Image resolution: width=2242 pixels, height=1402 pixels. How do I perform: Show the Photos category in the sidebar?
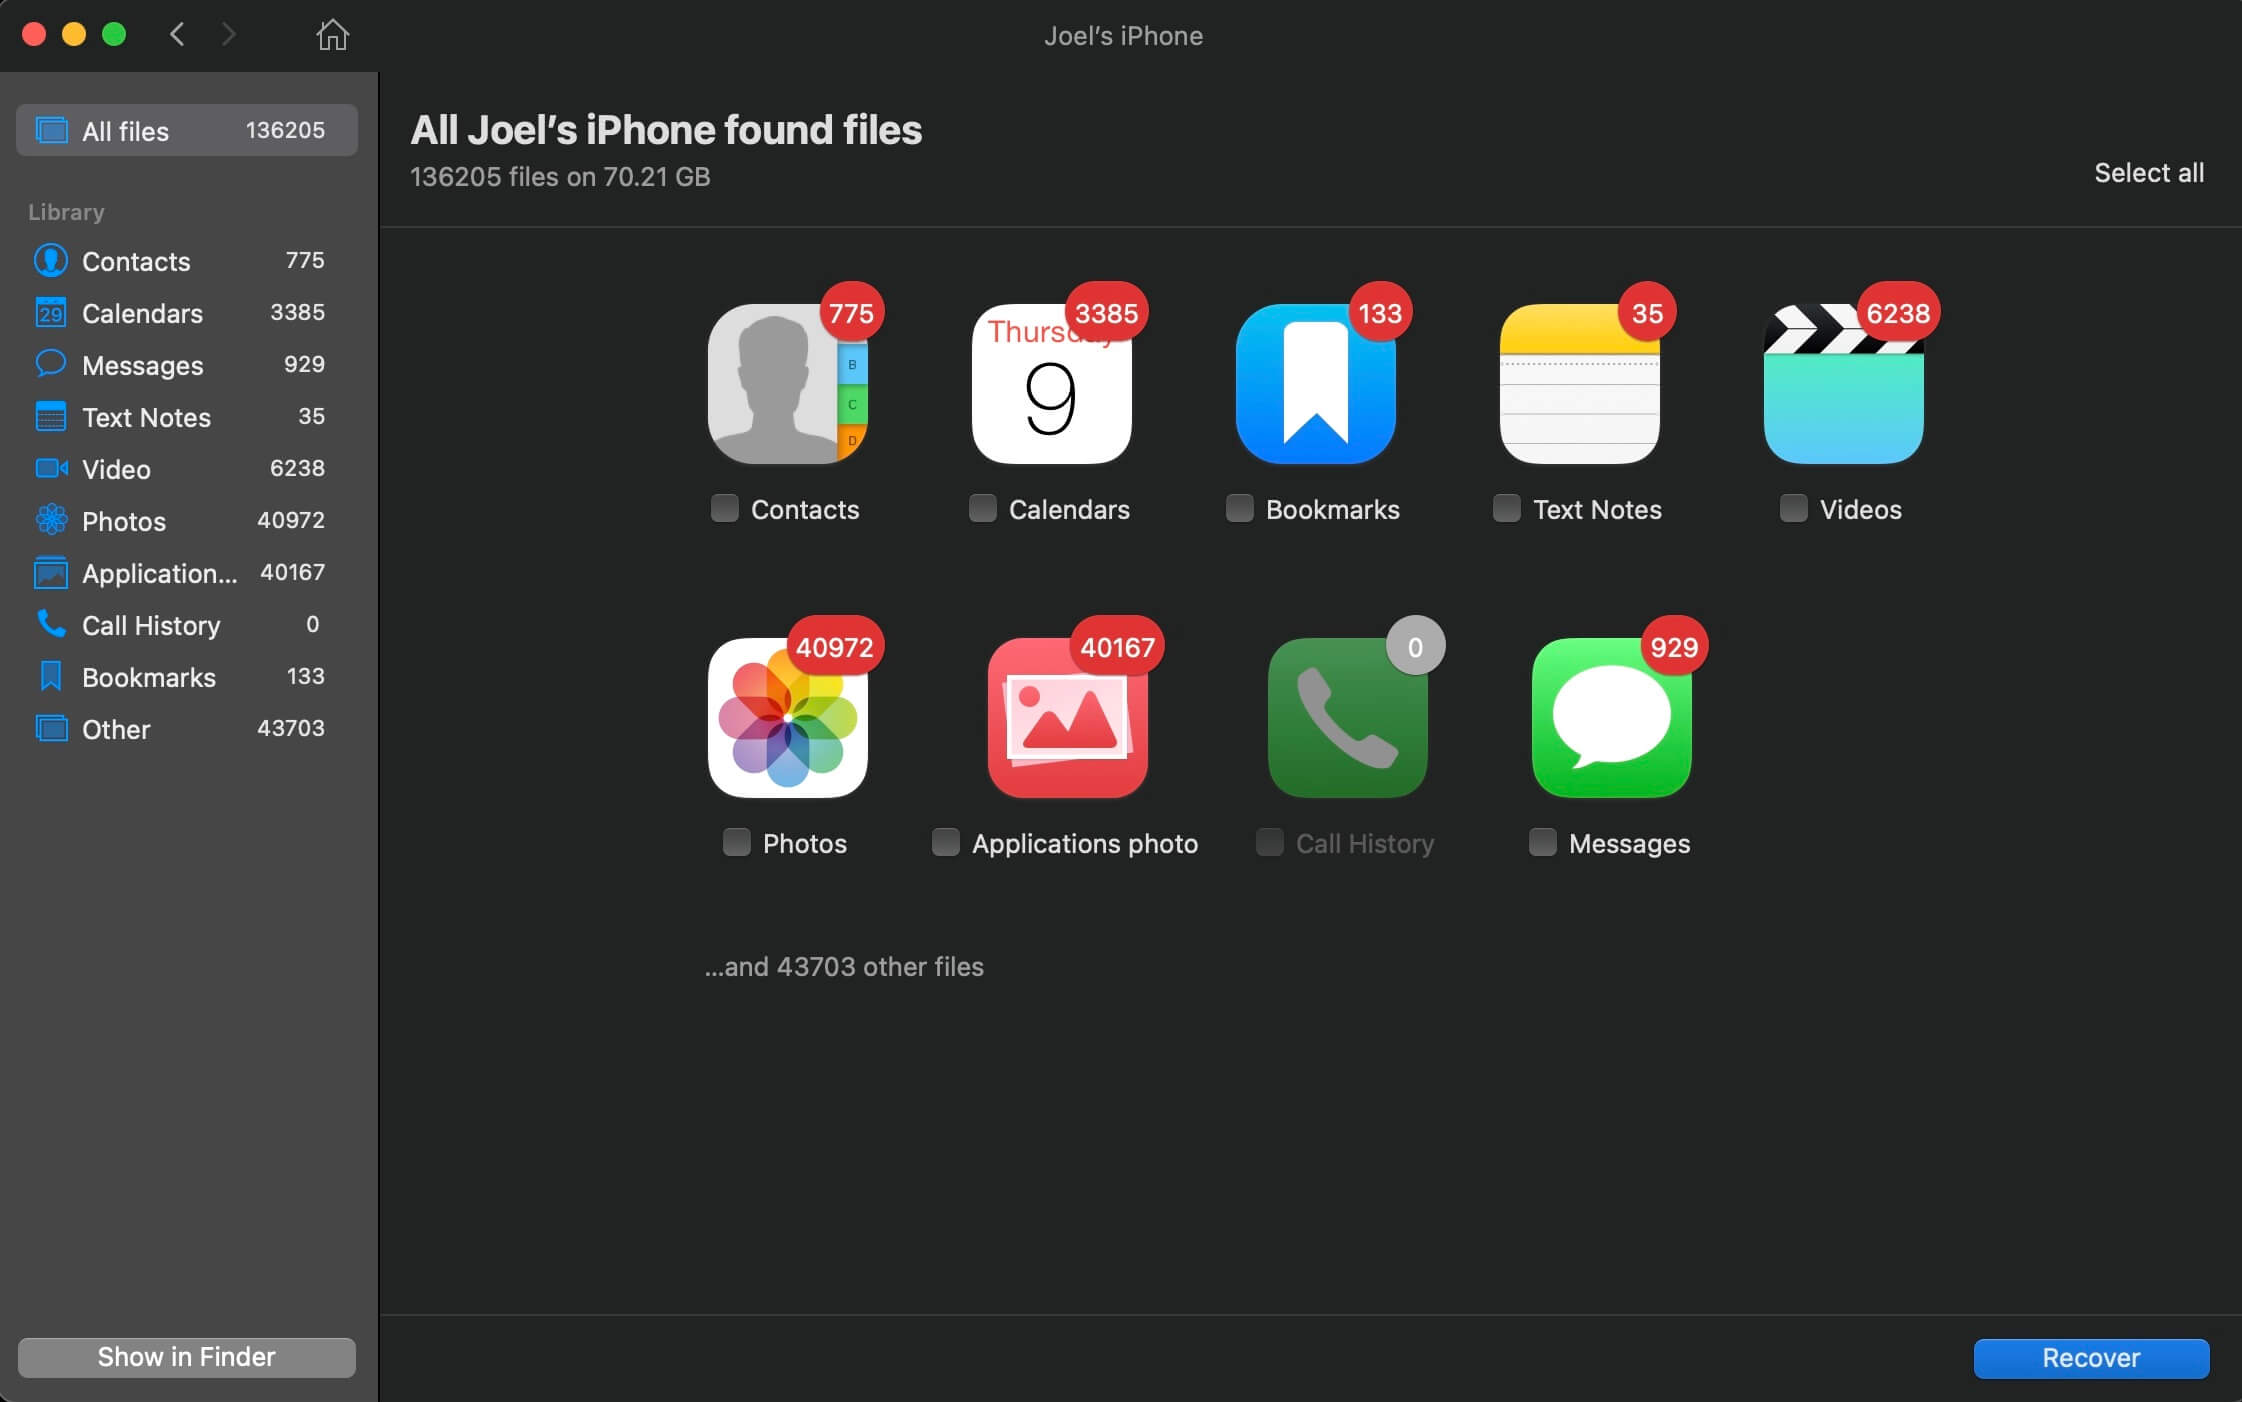click(187, 521)
